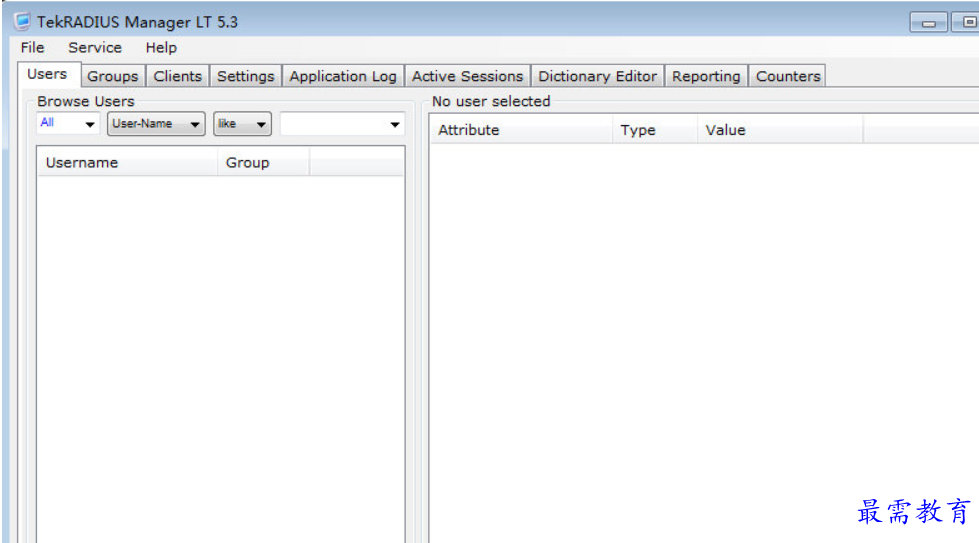This screenshot has width=979, height=543.
Task: Switch to the Groups tab
Action: [113, 76]
